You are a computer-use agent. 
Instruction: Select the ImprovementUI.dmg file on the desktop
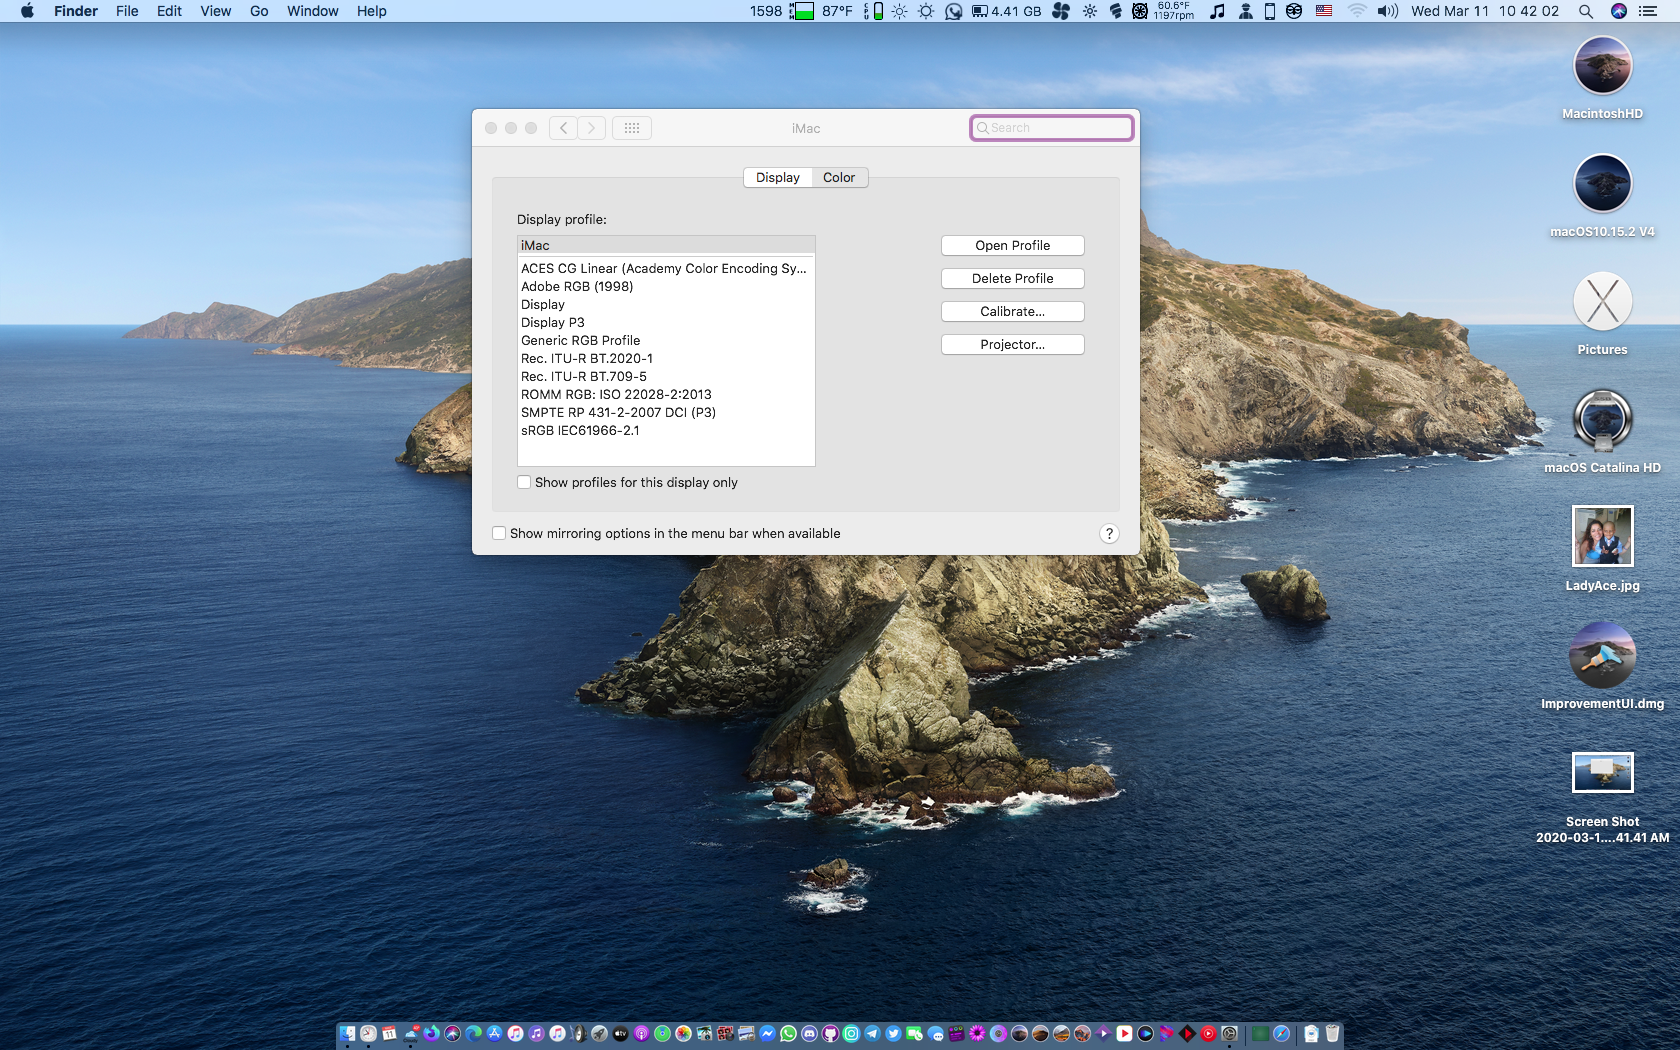pos(1602,656)
